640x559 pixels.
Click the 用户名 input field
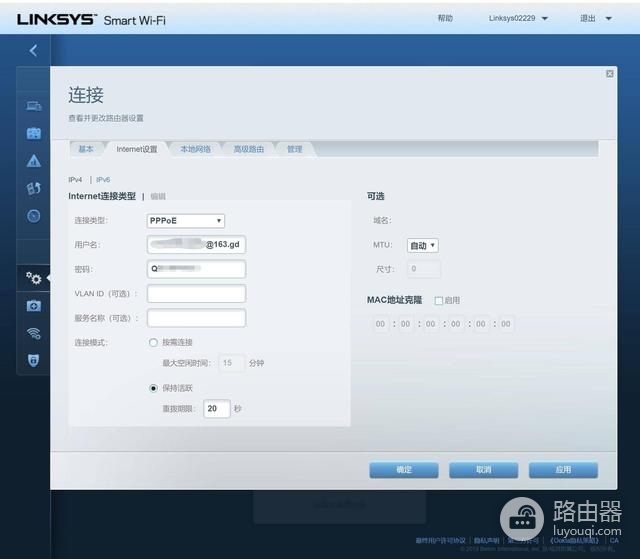196,244
